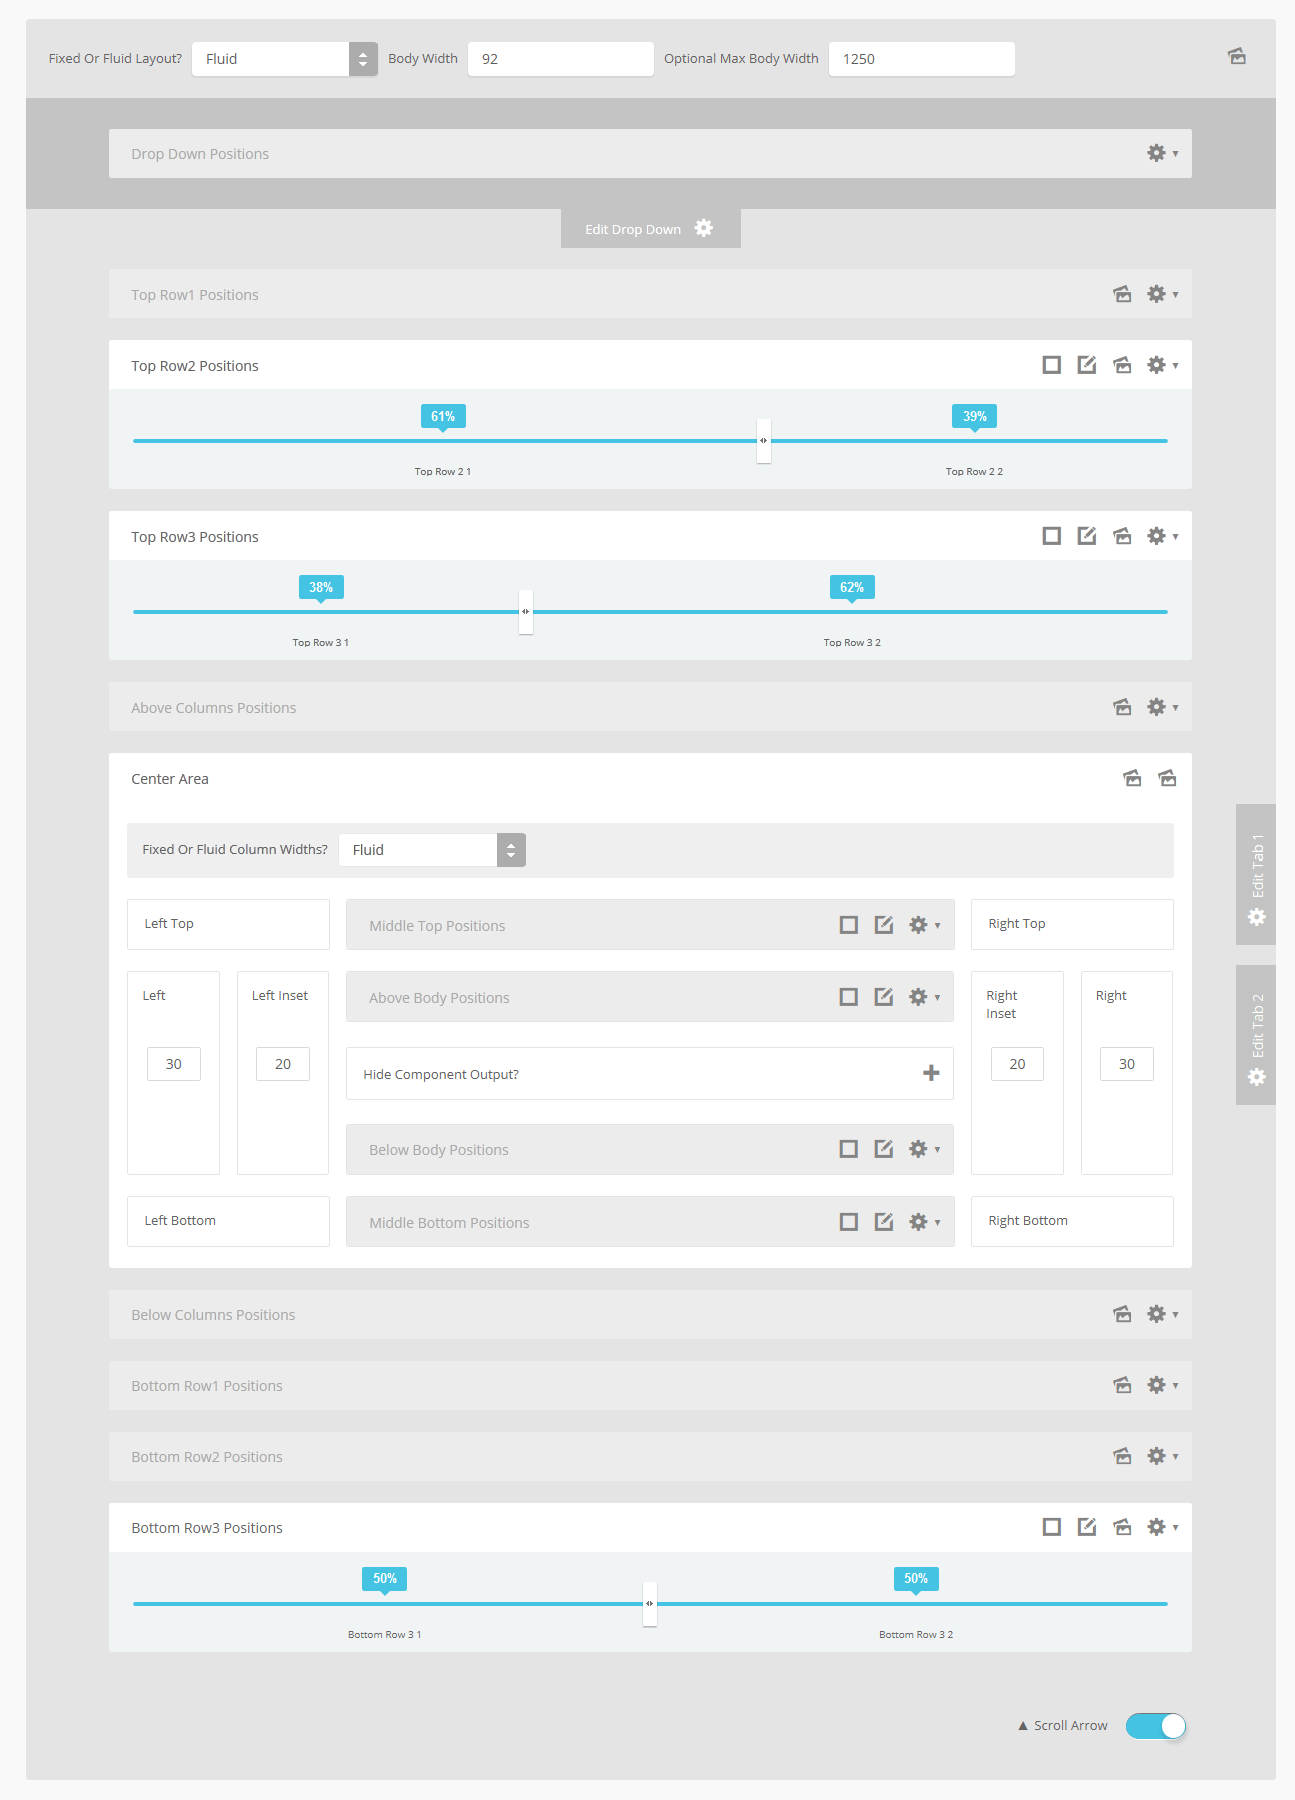Image resolution: width=1295 pixels, height=1800 pixels.
Task: Toggle the Scroll Arrow switch
Action: pyautogui.click(x=1156, y=1726)
